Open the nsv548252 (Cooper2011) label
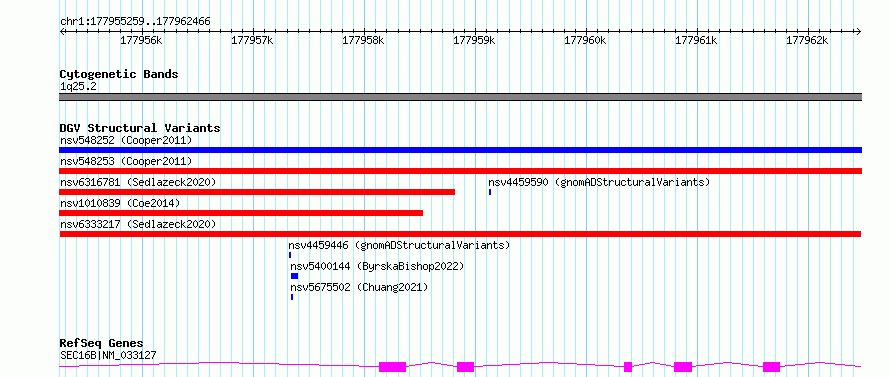This screenshot has height=377, width=890. click(126, 140)
